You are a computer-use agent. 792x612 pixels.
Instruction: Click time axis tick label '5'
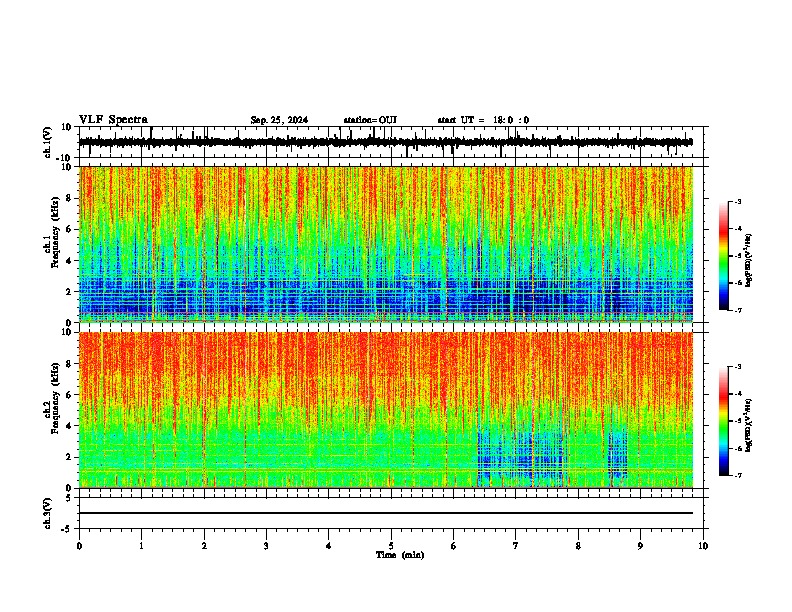391,546
